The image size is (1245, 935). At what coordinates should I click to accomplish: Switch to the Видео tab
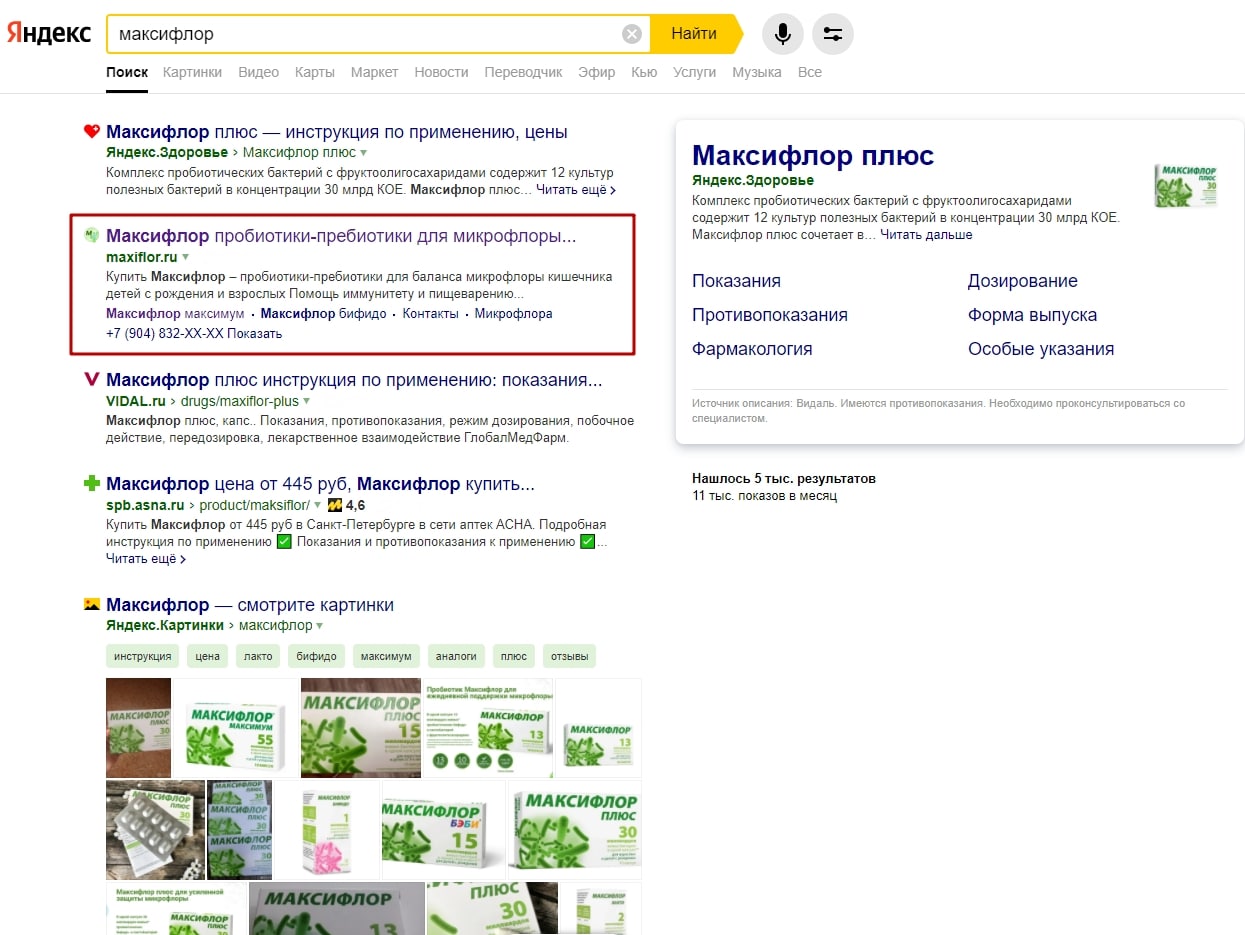coord(258,72)
